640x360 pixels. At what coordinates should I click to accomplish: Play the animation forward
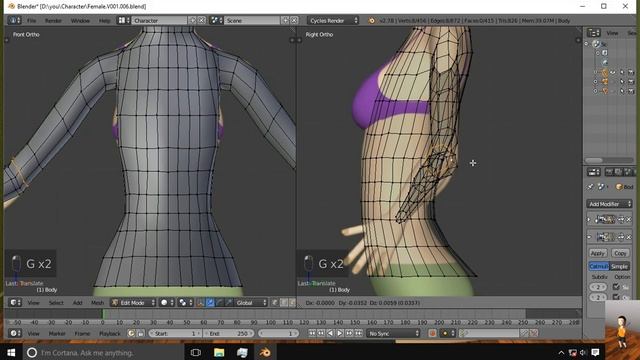pyautogui.click(x=340, y=333)
